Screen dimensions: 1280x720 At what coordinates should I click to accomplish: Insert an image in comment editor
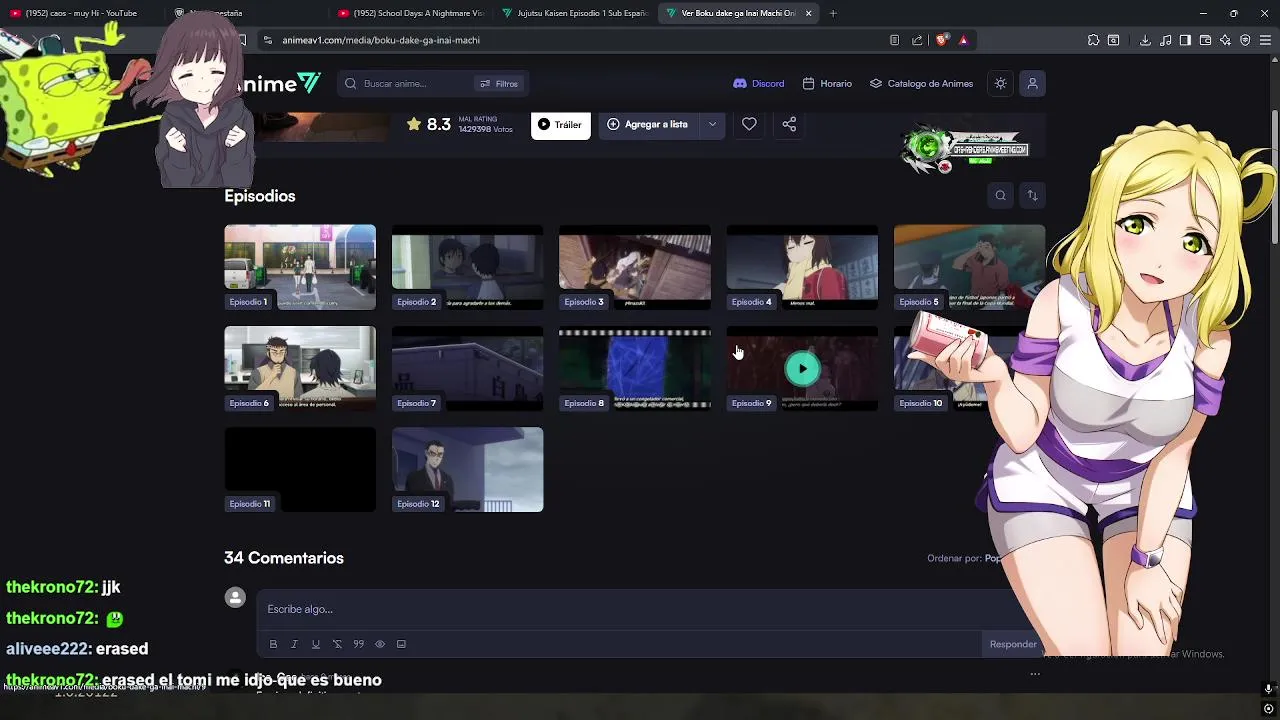[x=401, y=644]
